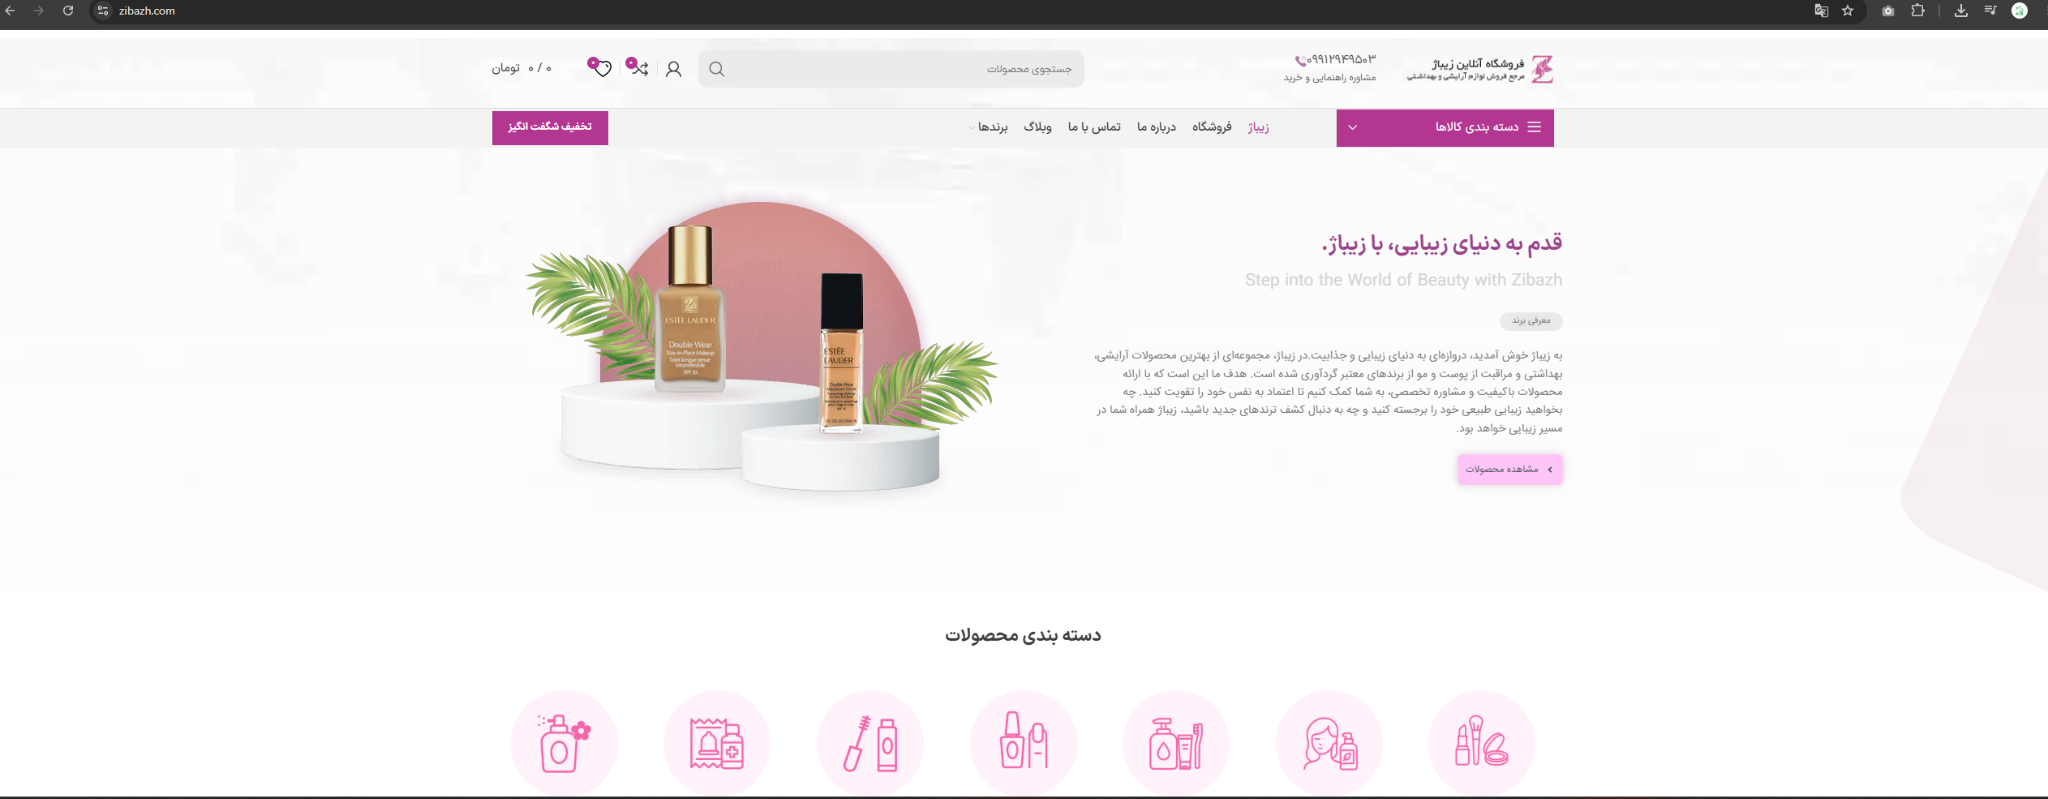2048x799 pixels.
Task: Open the site information icon beside the URL
Action: click(x=103, y=11)
